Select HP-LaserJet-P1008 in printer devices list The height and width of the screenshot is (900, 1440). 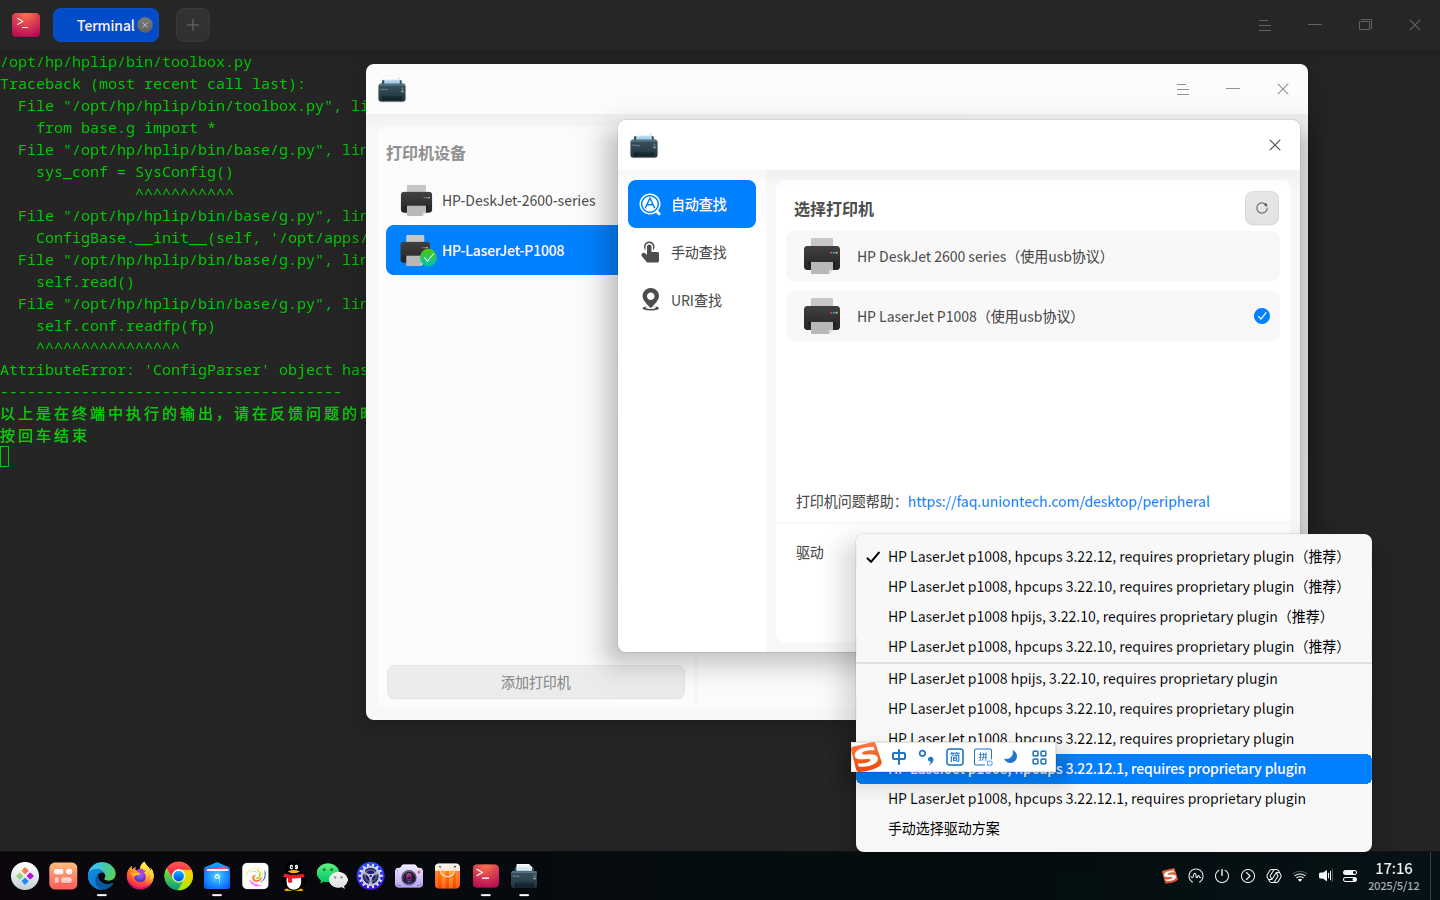[502, 250]
